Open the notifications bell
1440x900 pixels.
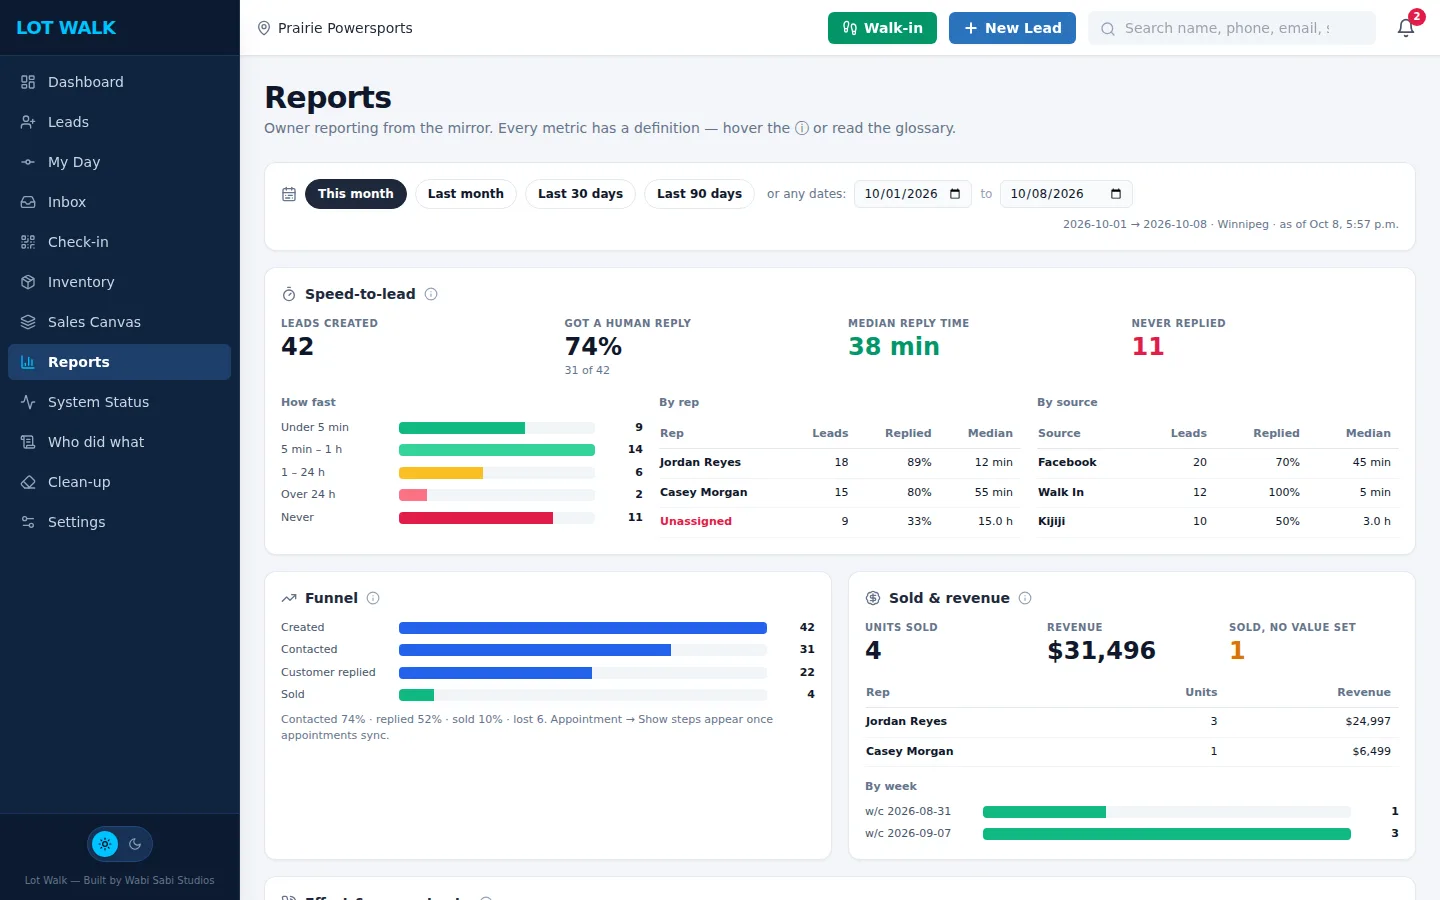tap(1406, 28)
